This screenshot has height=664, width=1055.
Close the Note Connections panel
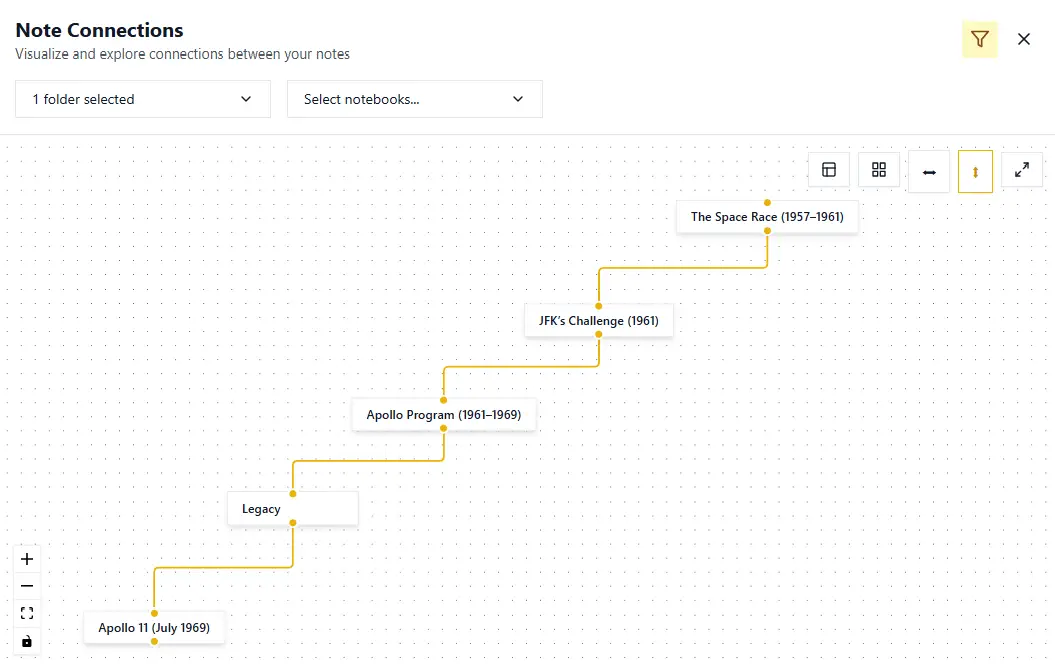coord(1024,39)
